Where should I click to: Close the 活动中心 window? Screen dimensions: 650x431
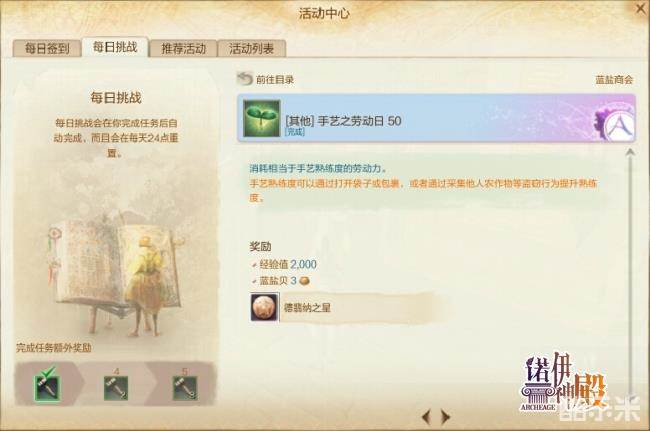(x=642, y=8)
